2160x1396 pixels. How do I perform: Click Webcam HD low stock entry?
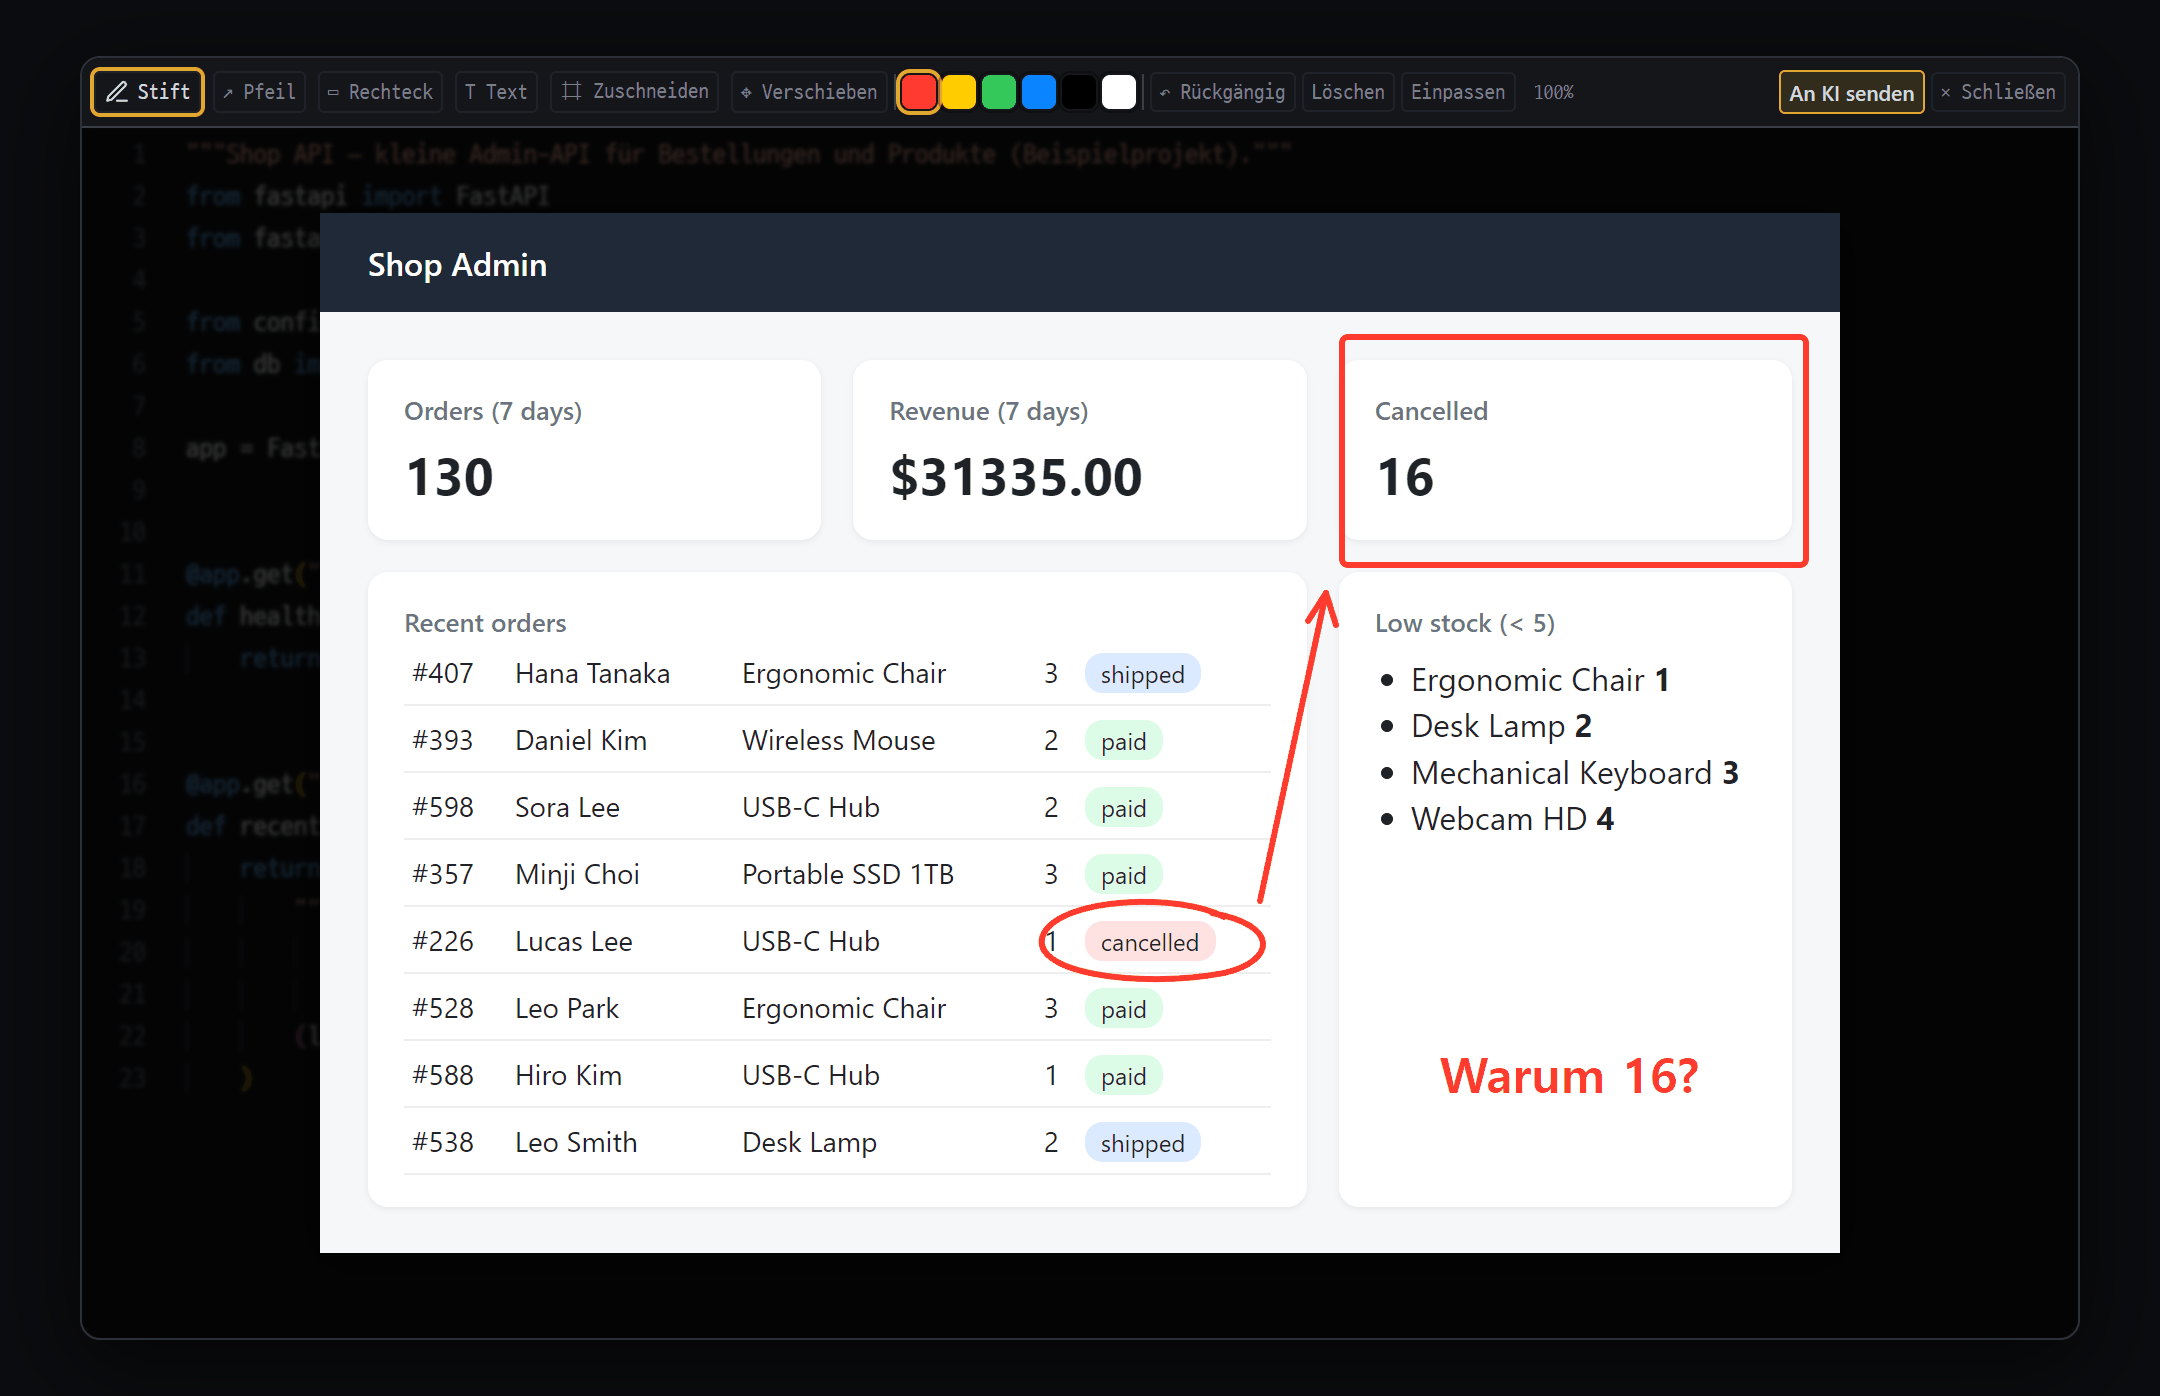[x=1512, y=819]
